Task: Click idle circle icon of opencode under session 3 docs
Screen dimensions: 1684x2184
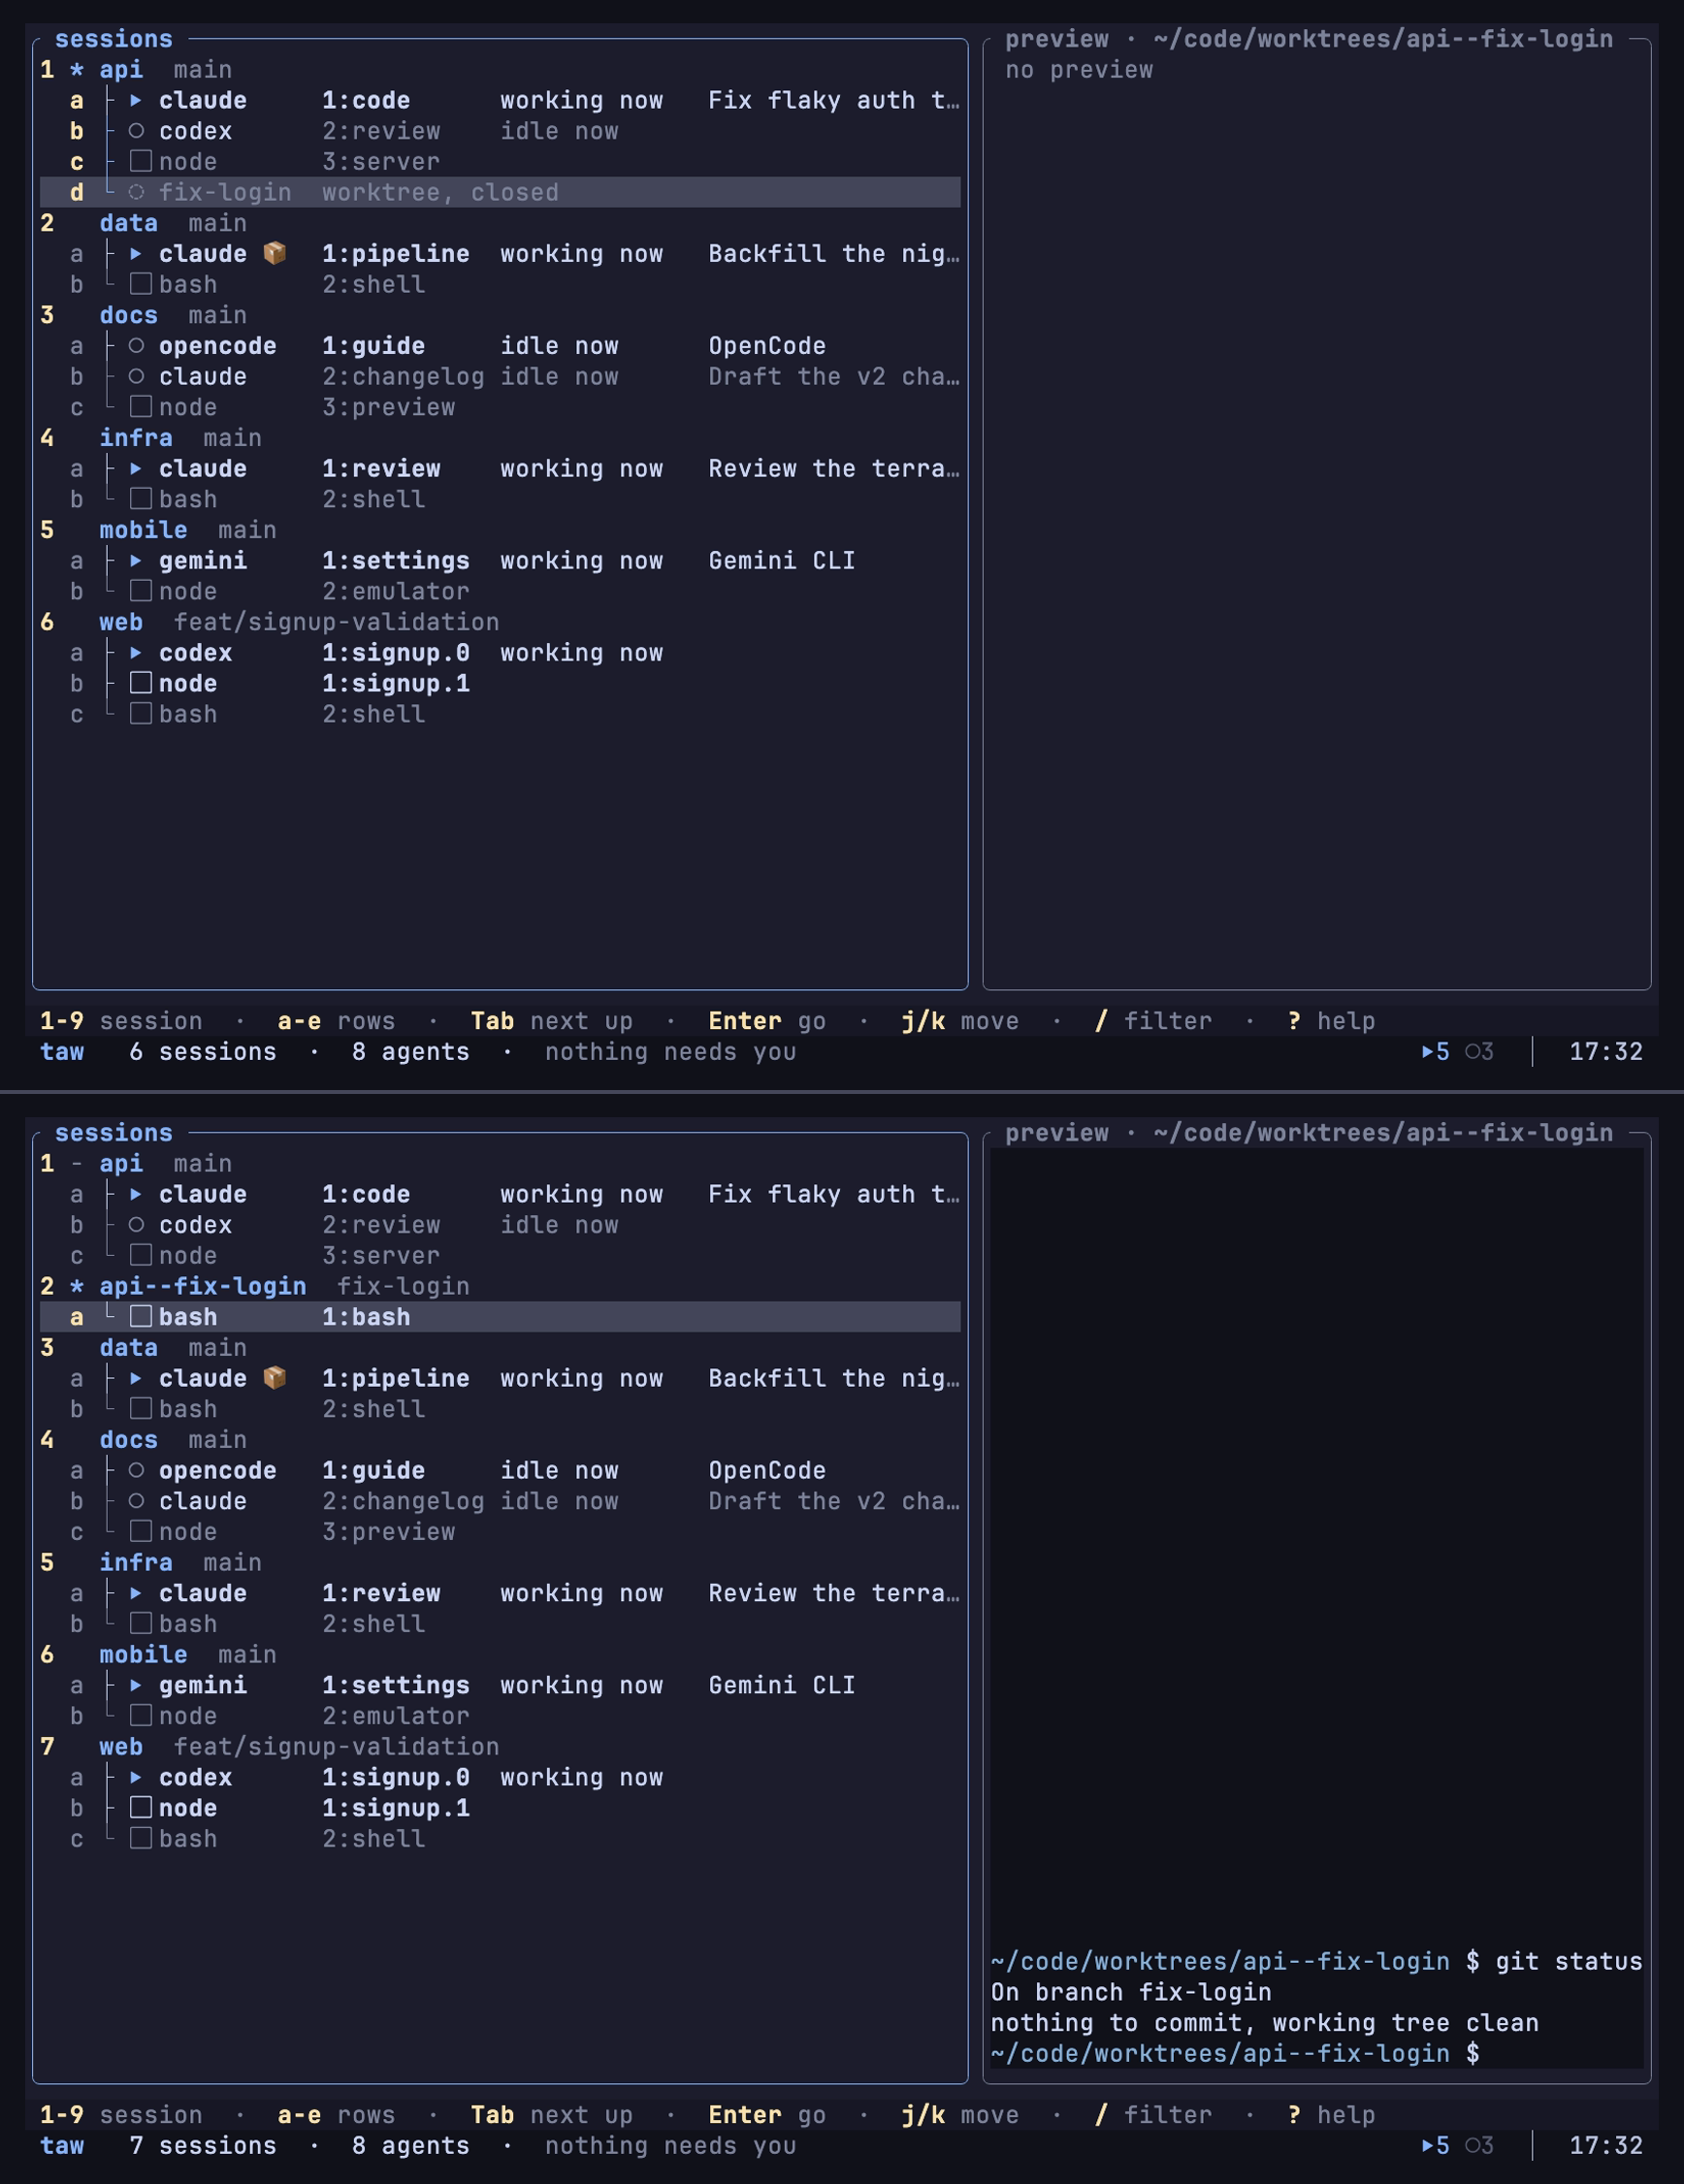Action: (x=137, y=346)
